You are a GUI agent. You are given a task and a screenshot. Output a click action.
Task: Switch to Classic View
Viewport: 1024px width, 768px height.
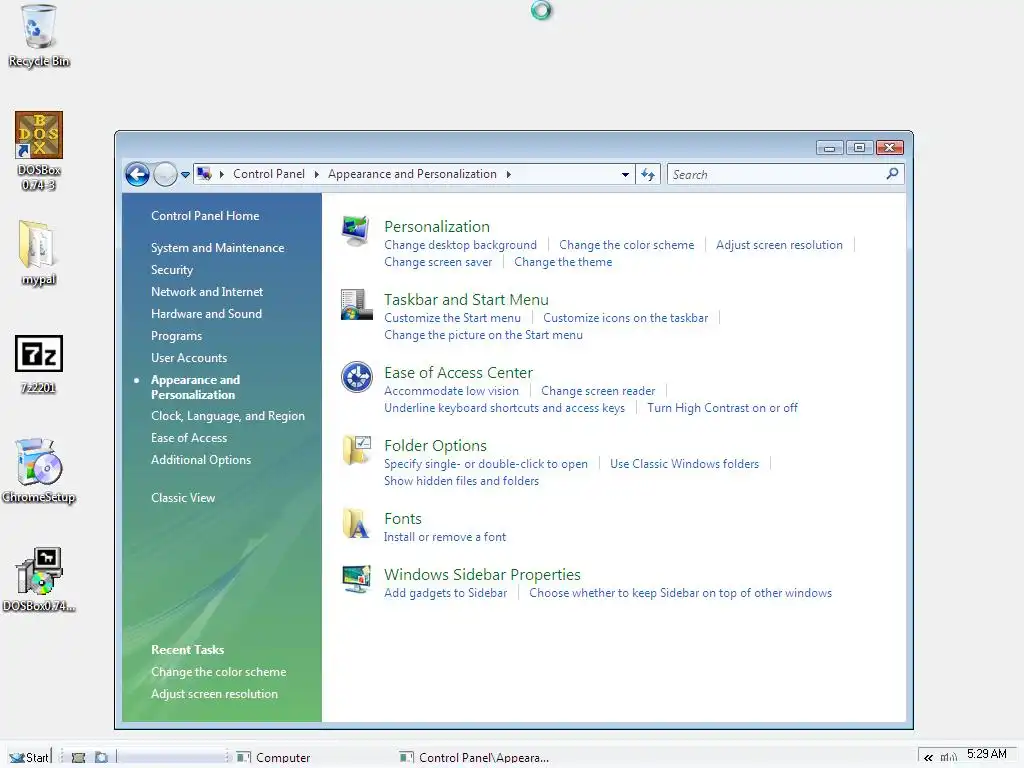[x=183, y=498]
